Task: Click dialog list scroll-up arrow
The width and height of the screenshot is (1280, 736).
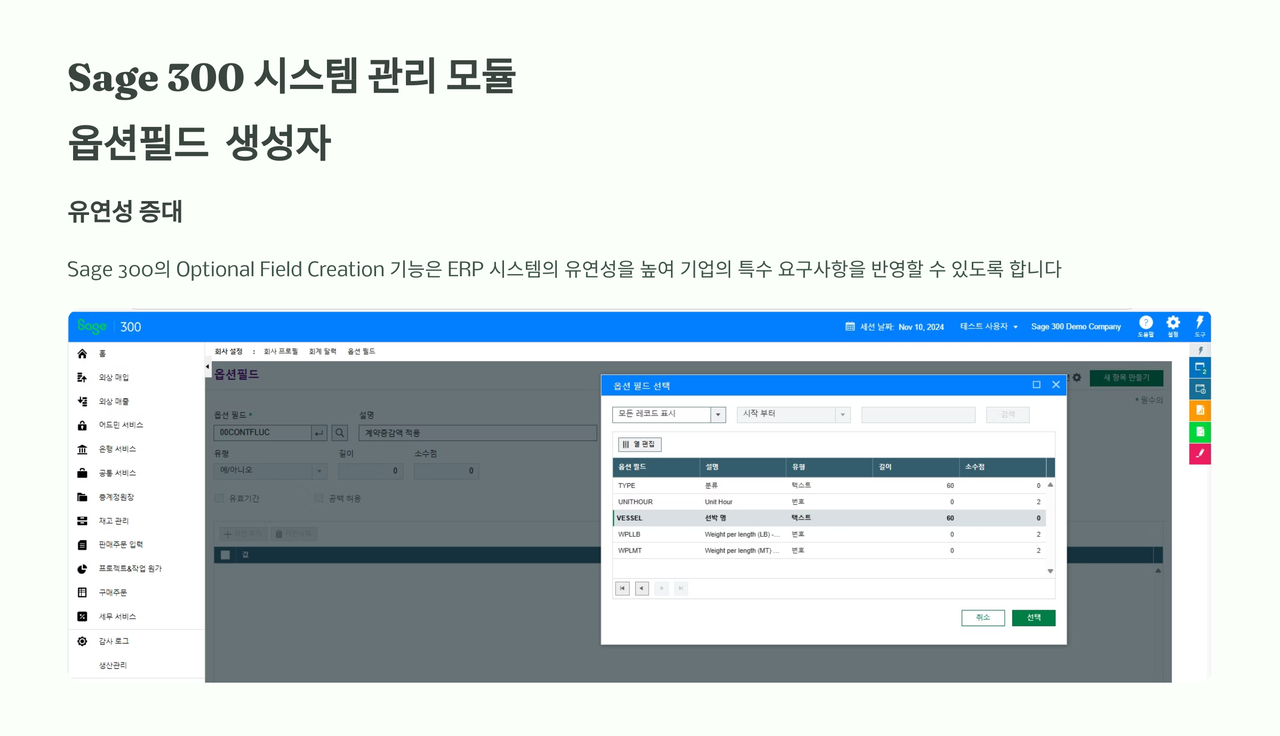Action: pos(1050,485)
